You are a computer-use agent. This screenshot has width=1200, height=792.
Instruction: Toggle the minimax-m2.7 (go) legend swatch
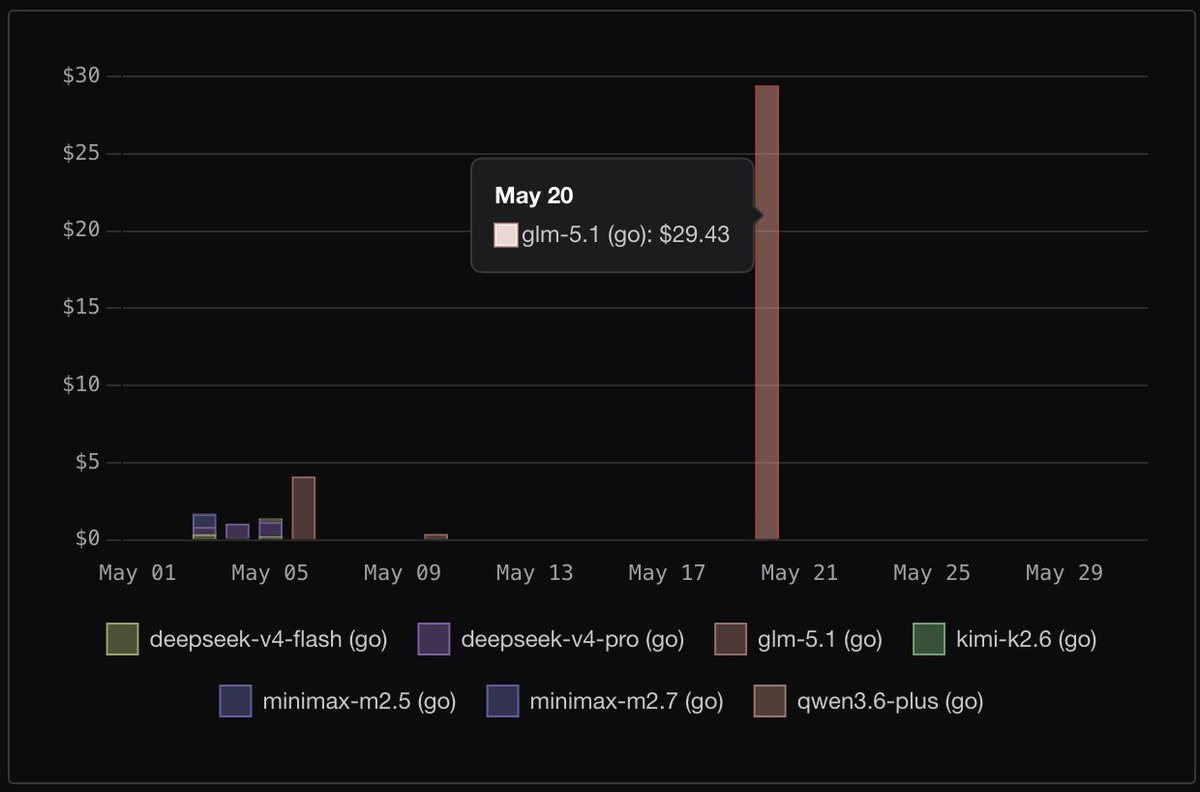(503, 701)
